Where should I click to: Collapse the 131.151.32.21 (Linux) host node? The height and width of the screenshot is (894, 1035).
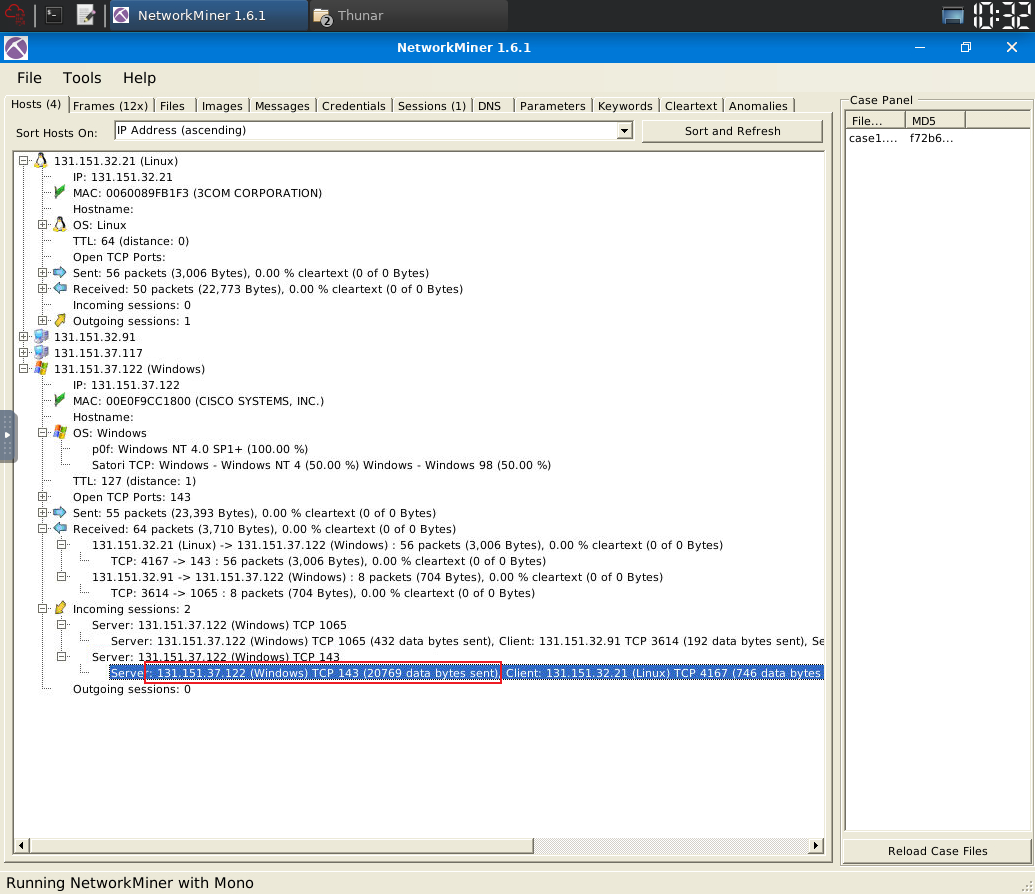point(24,160)
